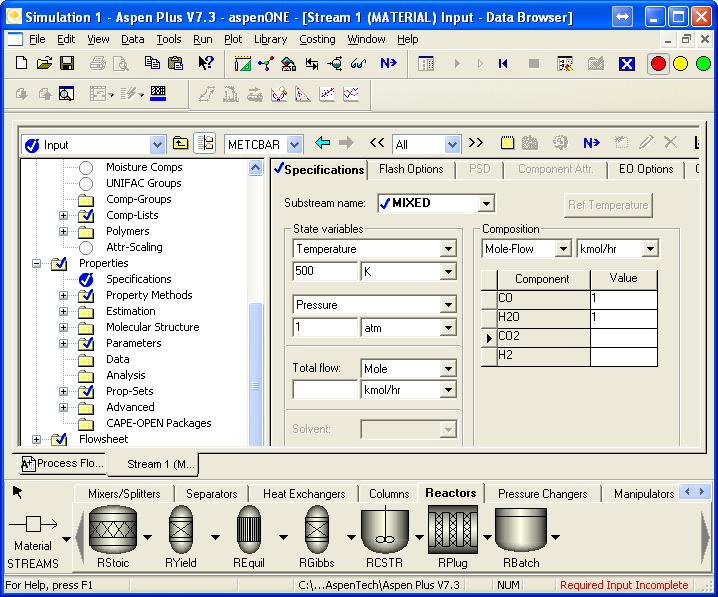Image resolution: width=718 pixels, height=597 pixels.
Task: Click the Reinitialize simulation icon
Action: point(503,64)
